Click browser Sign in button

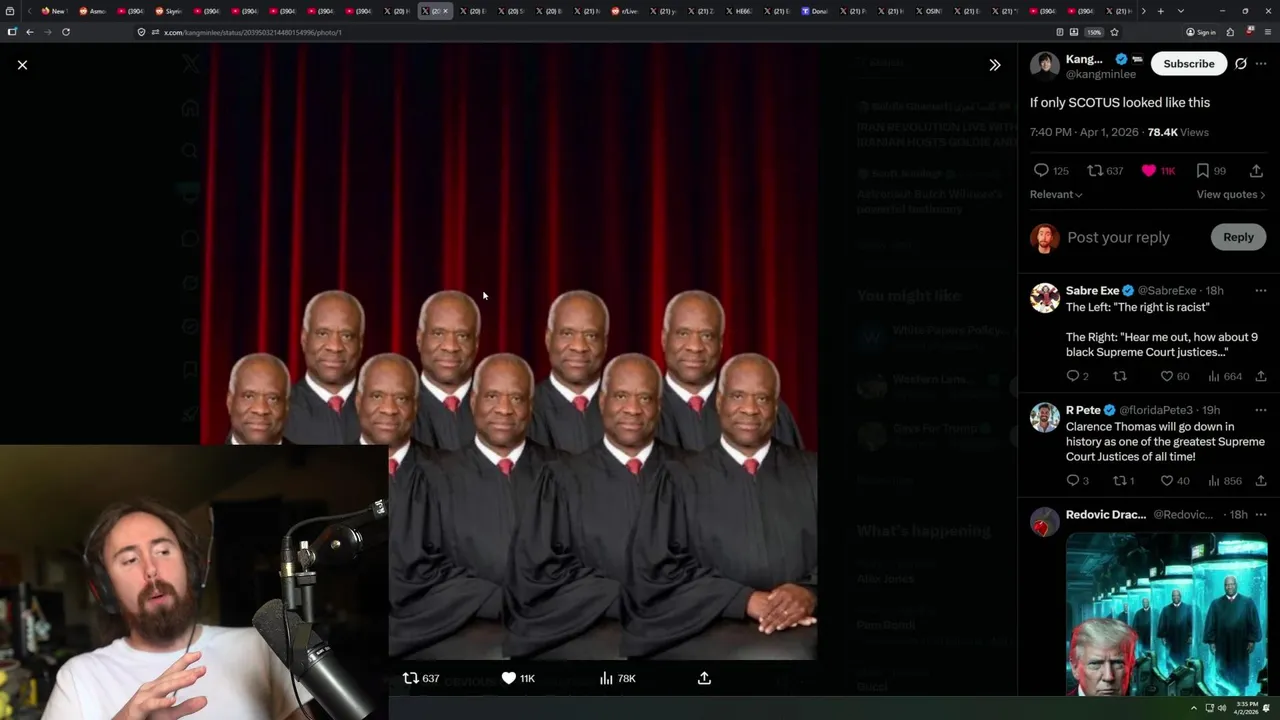[x=1201, y=32]
